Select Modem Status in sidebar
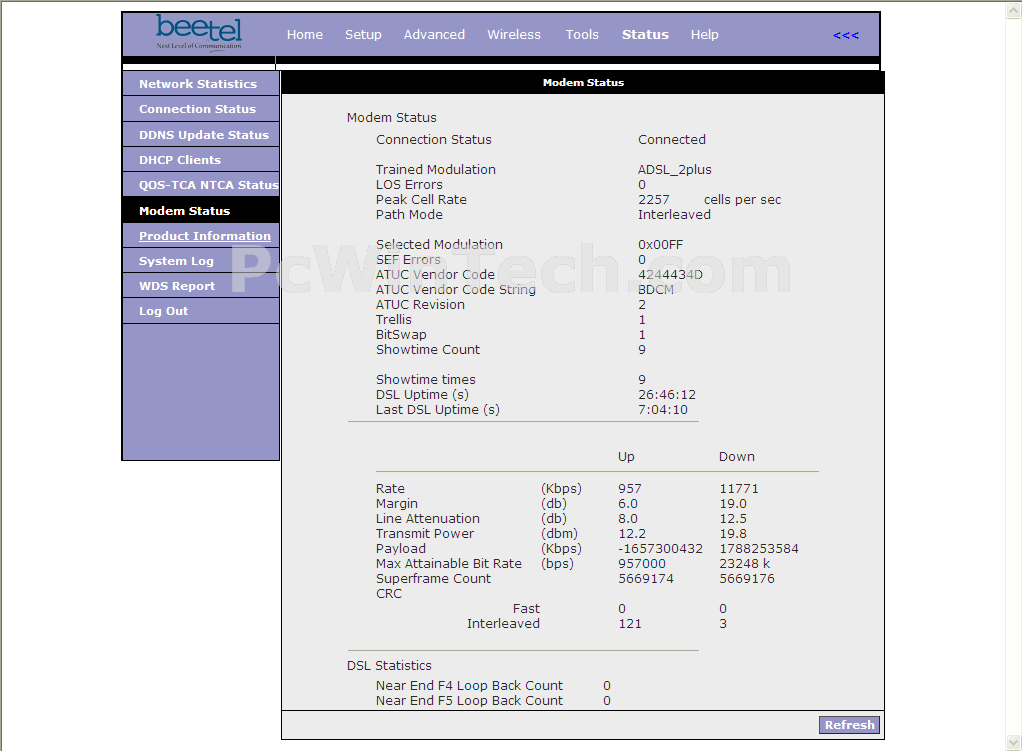 201,211
